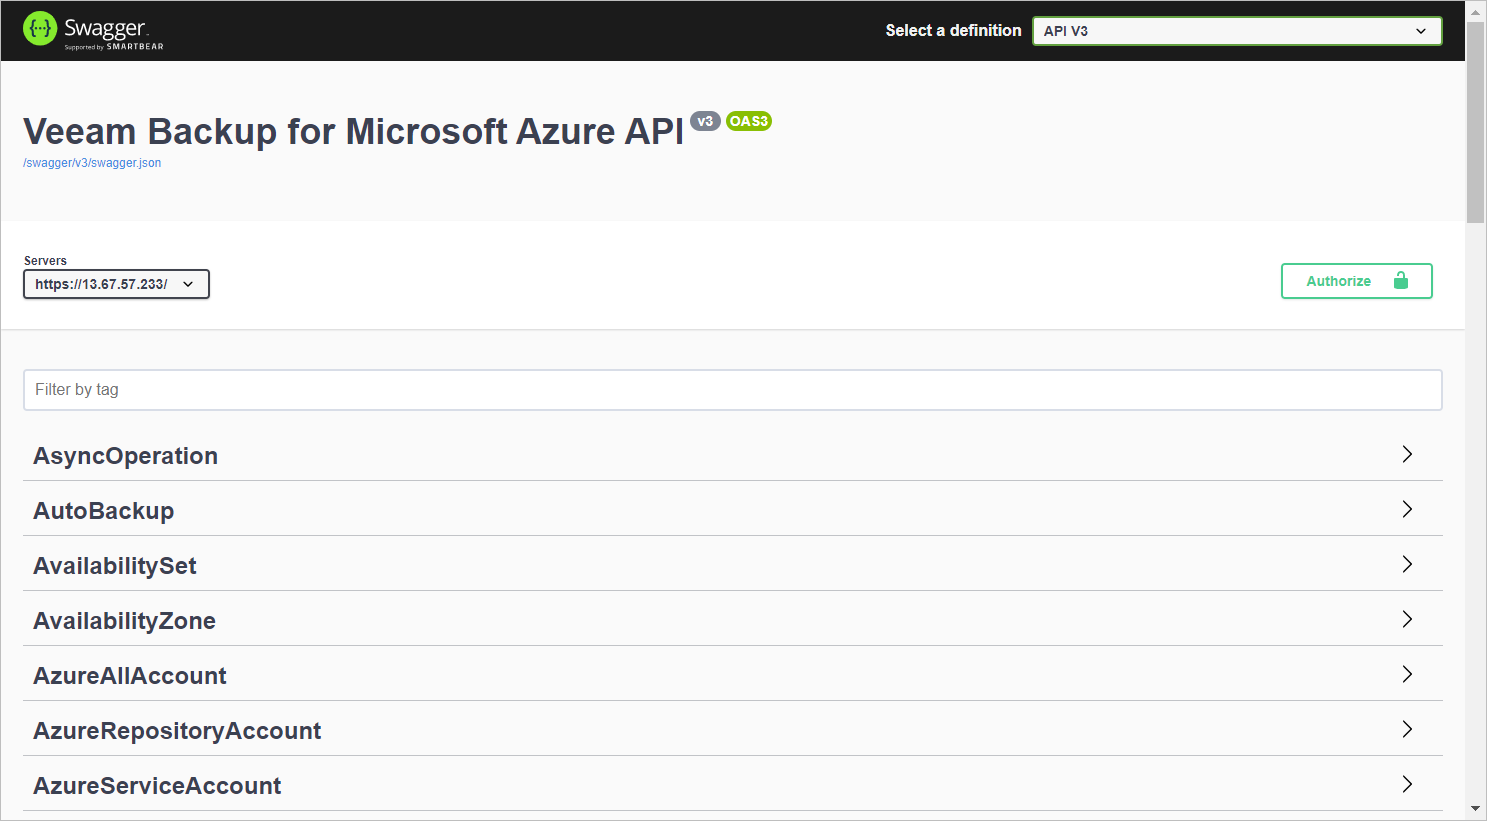Click the Select a definition label
This screenshot has height=821, width=1487.
953,31
